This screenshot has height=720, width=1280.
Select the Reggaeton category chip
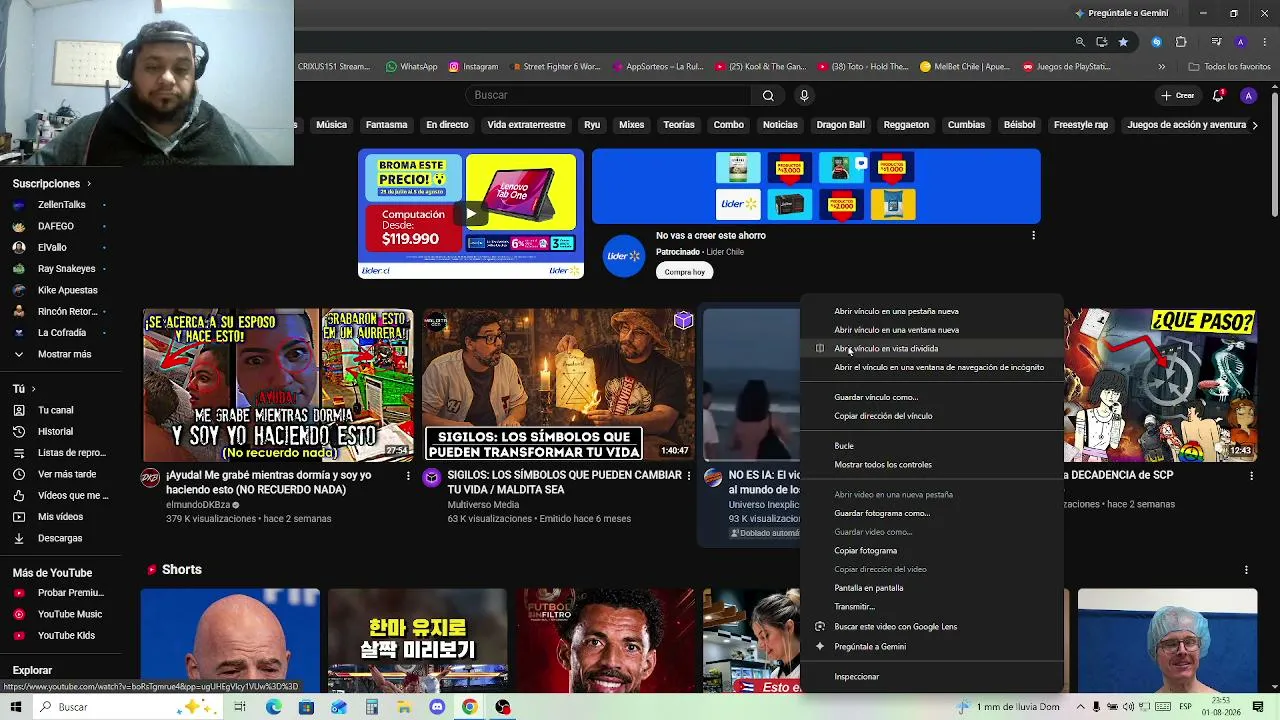[x=906, y=125]
